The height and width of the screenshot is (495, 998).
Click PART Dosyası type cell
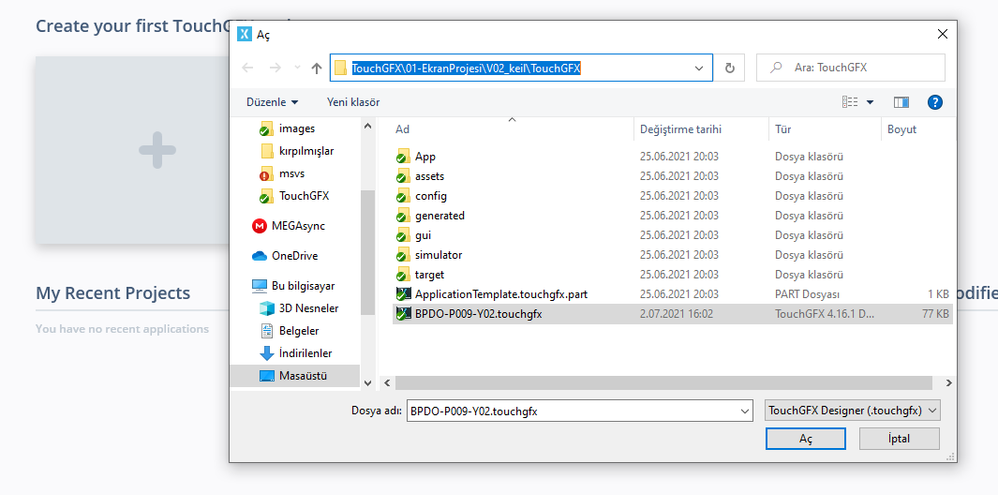pyautogui.click(x=807, y=295)
